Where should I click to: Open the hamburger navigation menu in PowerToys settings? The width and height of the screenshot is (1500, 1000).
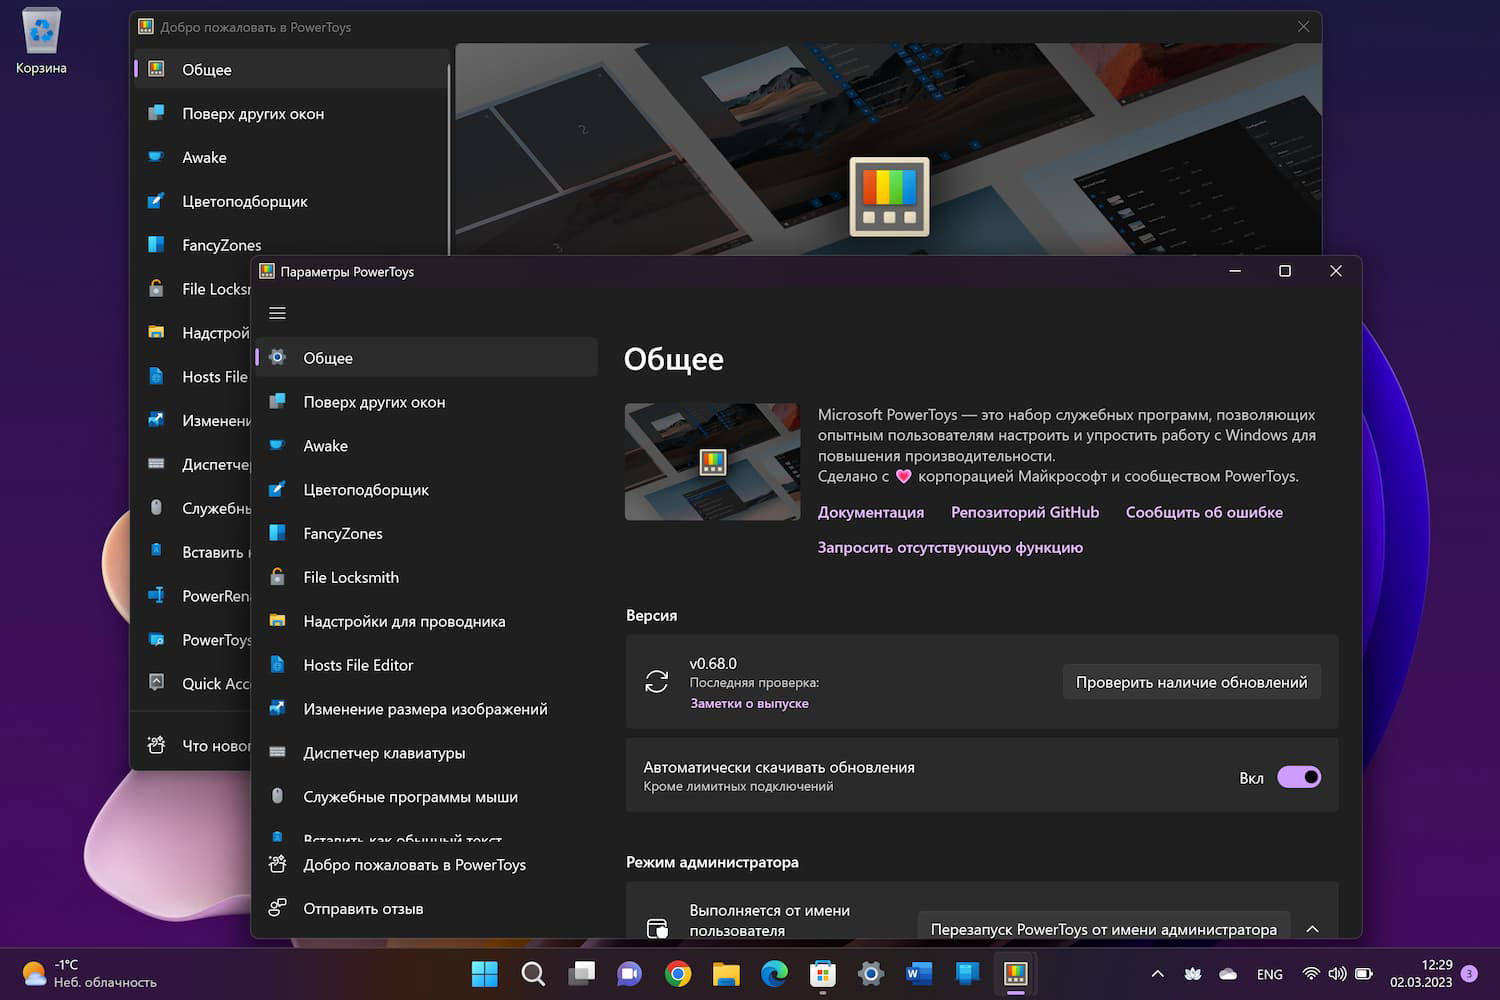(278, 313)
